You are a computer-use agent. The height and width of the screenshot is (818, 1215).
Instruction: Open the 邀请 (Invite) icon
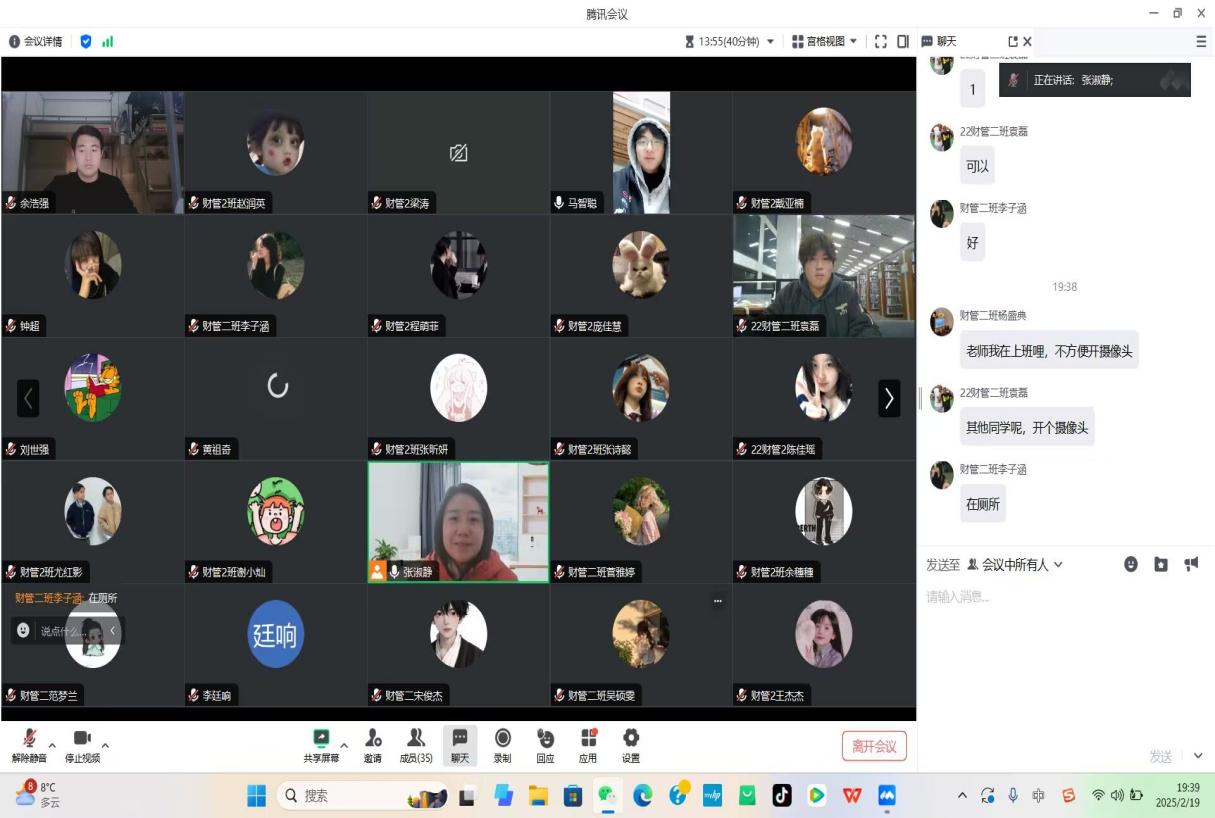pyautogui.click(x=372, y=745)
